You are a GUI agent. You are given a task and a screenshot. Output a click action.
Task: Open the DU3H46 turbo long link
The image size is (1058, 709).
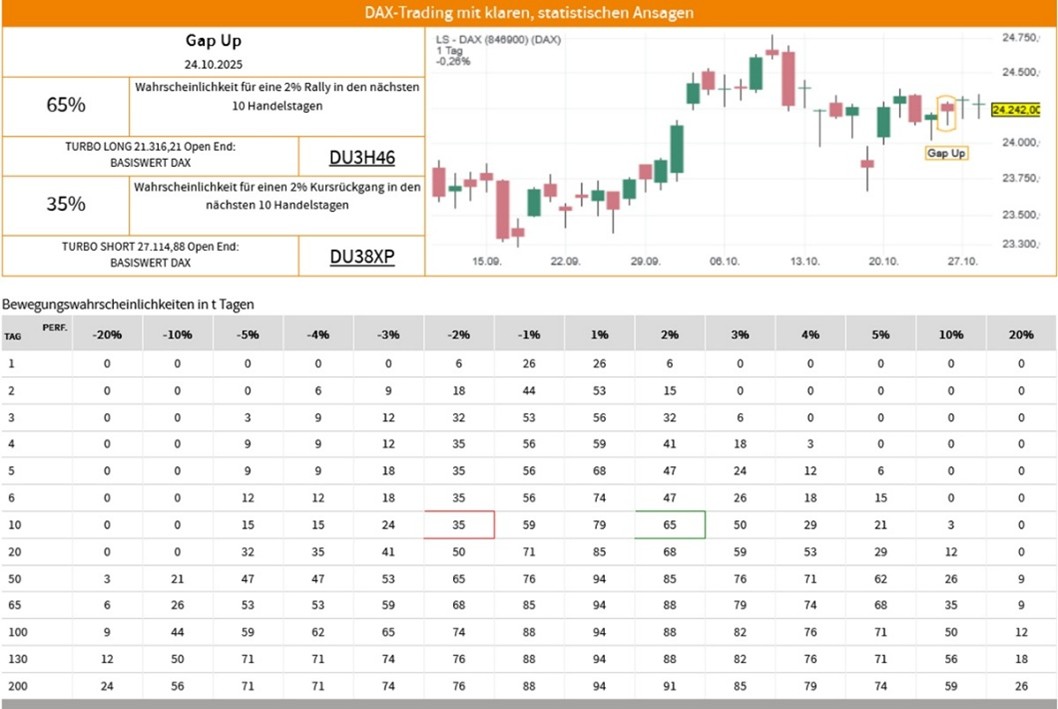tap(362, 157)
